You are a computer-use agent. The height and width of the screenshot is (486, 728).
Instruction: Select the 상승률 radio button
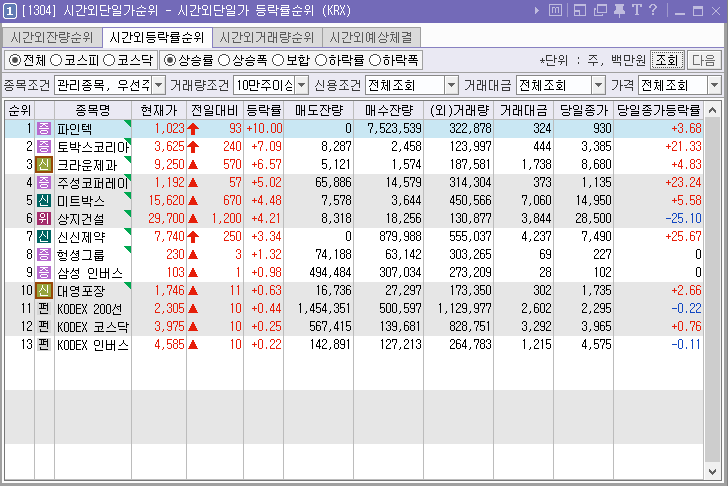tap(170, 60)
